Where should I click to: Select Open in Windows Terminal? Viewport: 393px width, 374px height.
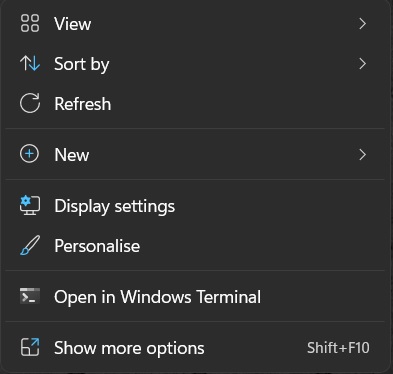157,297
